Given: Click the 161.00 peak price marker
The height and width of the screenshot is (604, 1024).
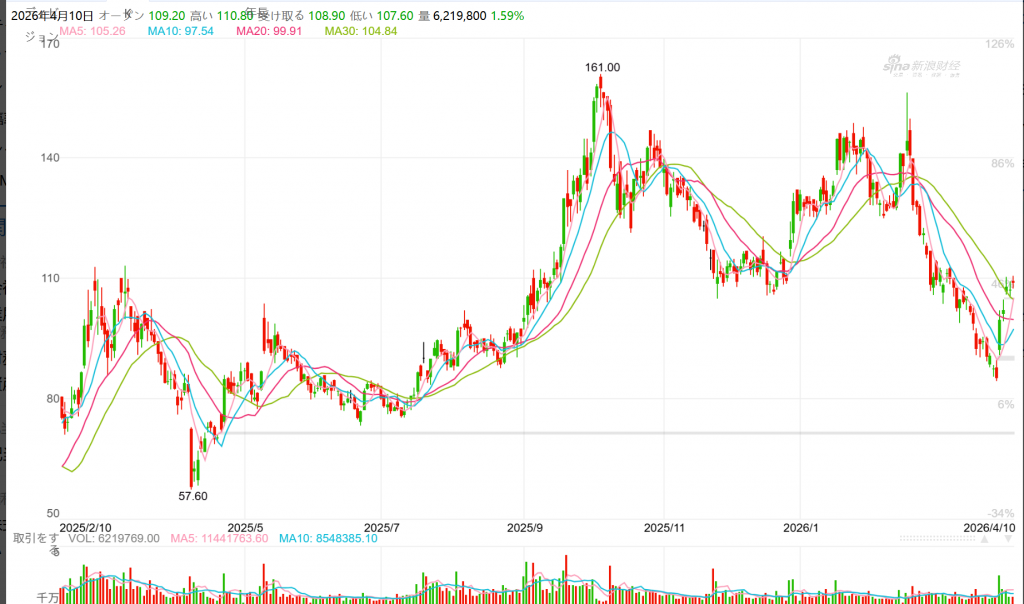Looking at the screenshot, I should tap(602, 67).
